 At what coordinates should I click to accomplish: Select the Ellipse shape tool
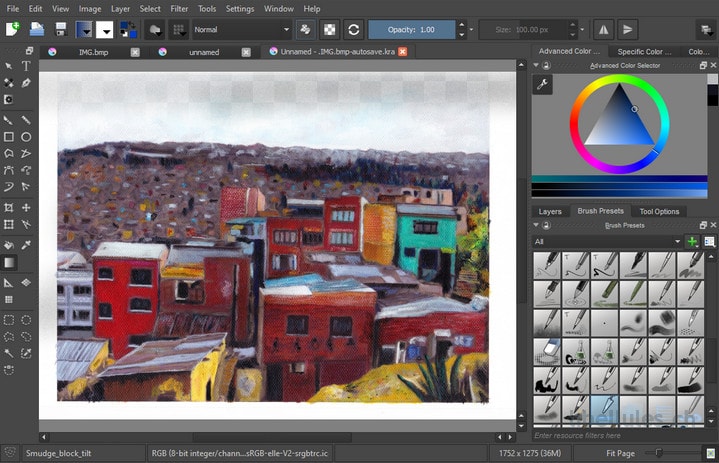pyautogui.click(x=26, y=137)
